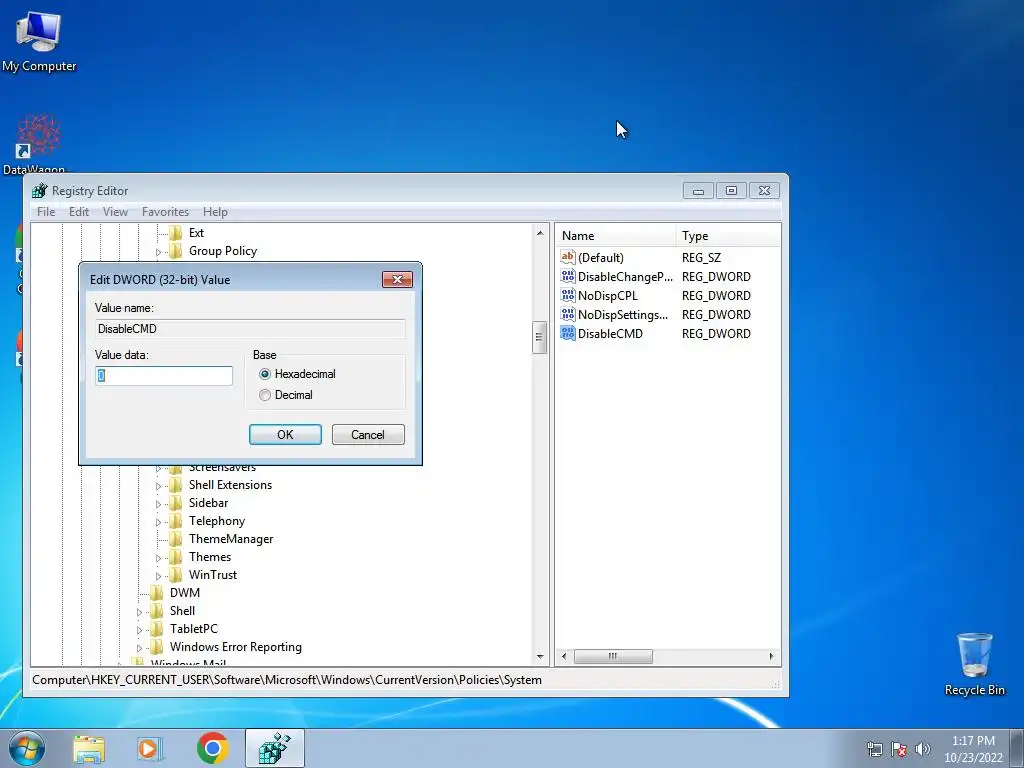Open Windows Explorer from the taskbar

(x=89, y=749)
